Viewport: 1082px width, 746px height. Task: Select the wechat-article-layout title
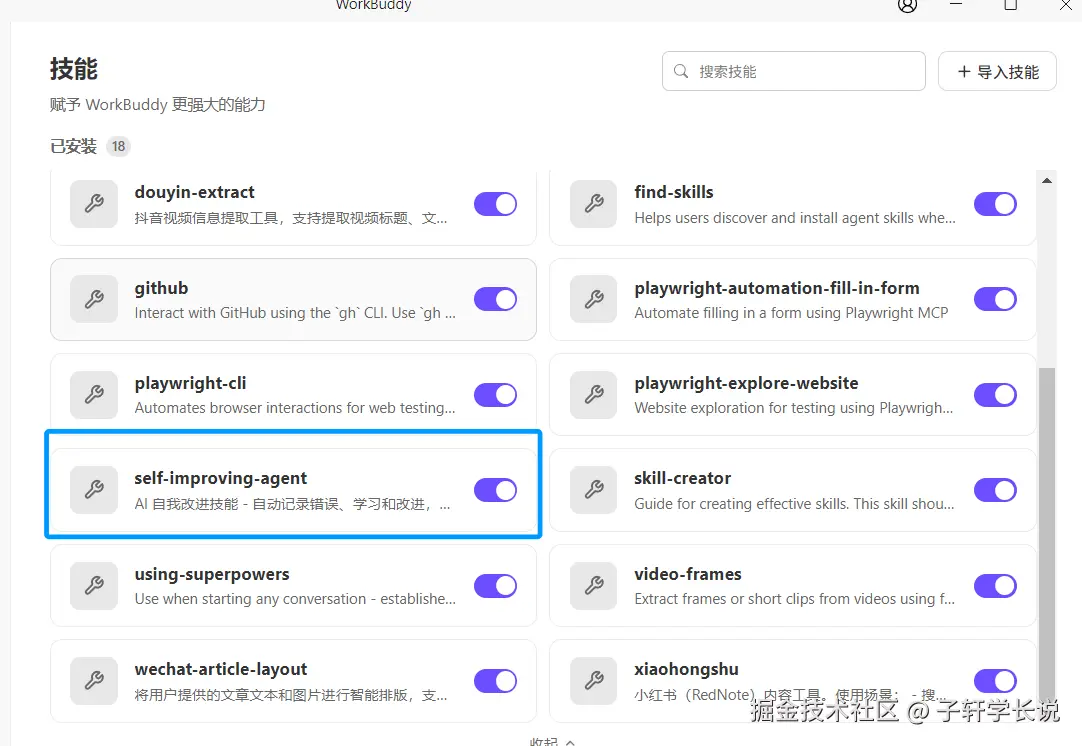[x=221, y=669]
